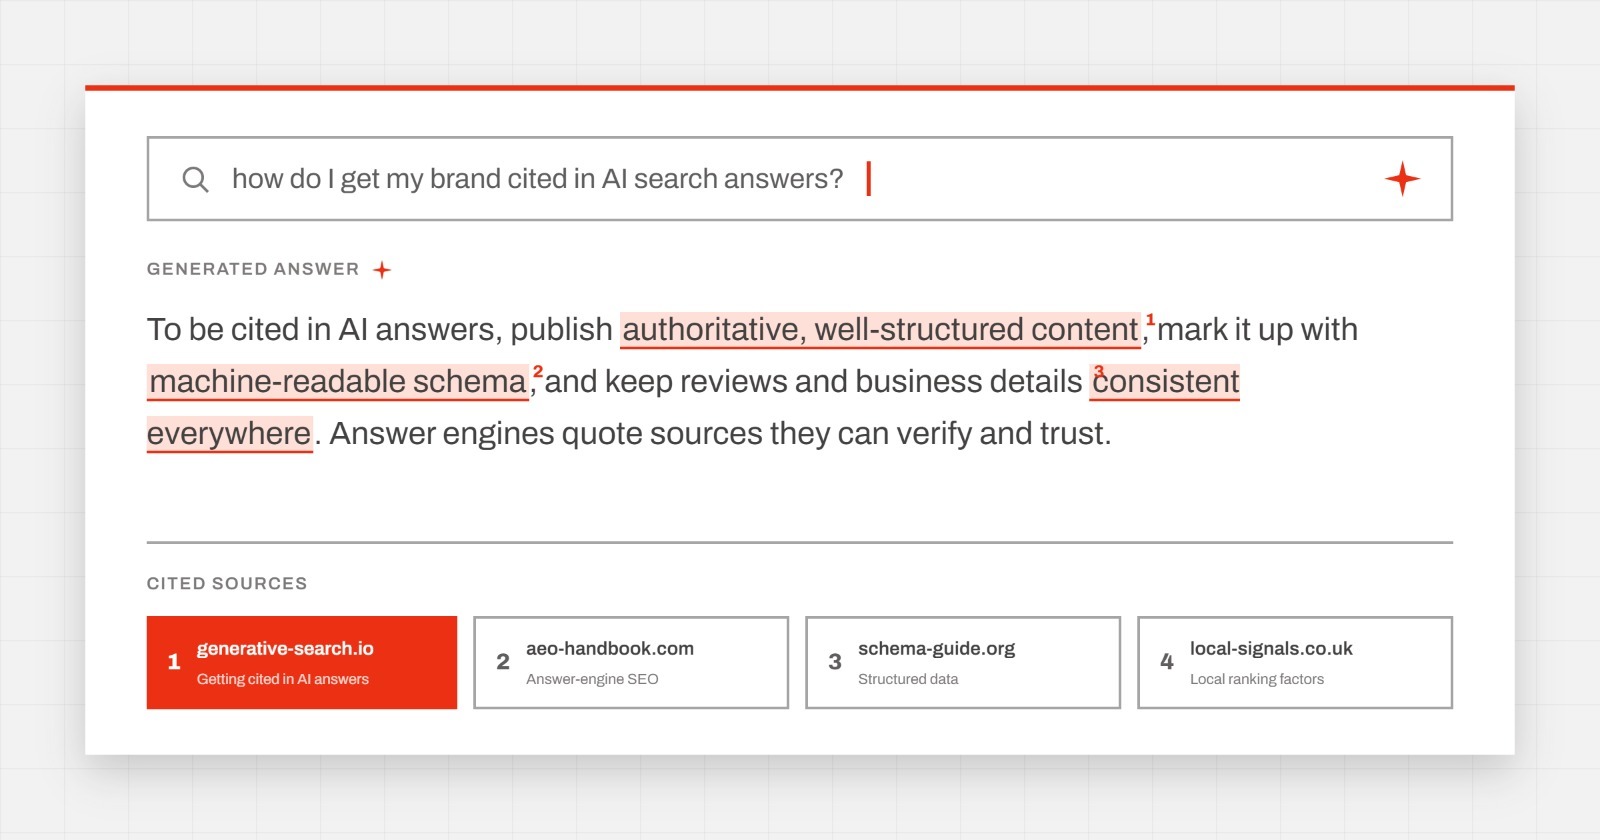Viewport: 1600px width, 840px height.
Task: Open the schema-guide.org source card
Action: (963, 662)
